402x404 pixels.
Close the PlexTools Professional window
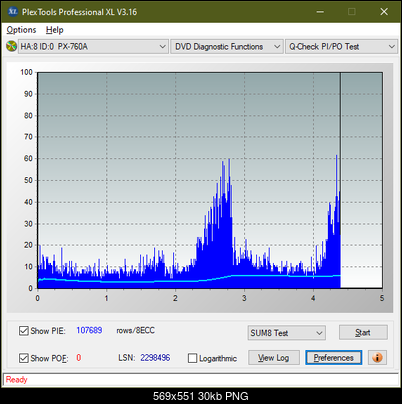click(x=384, y=12)
